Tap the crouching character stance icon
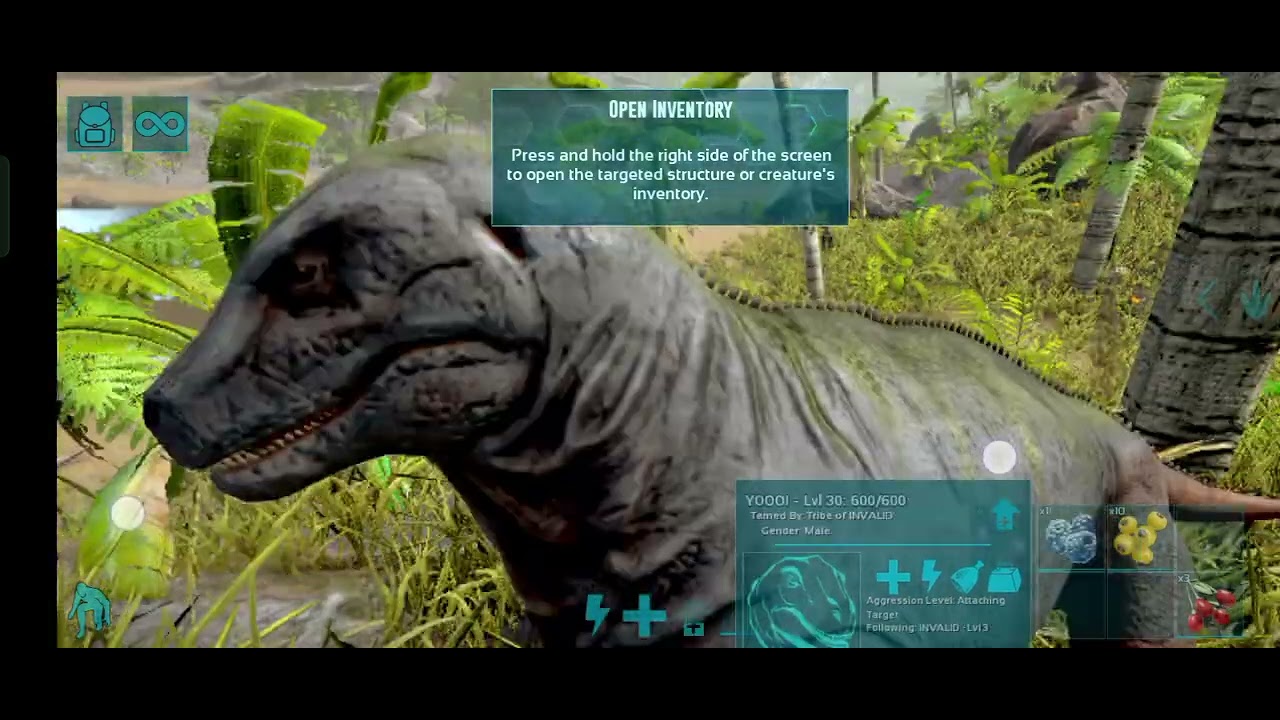This screenshot has width=1280, height=720. 90,610
